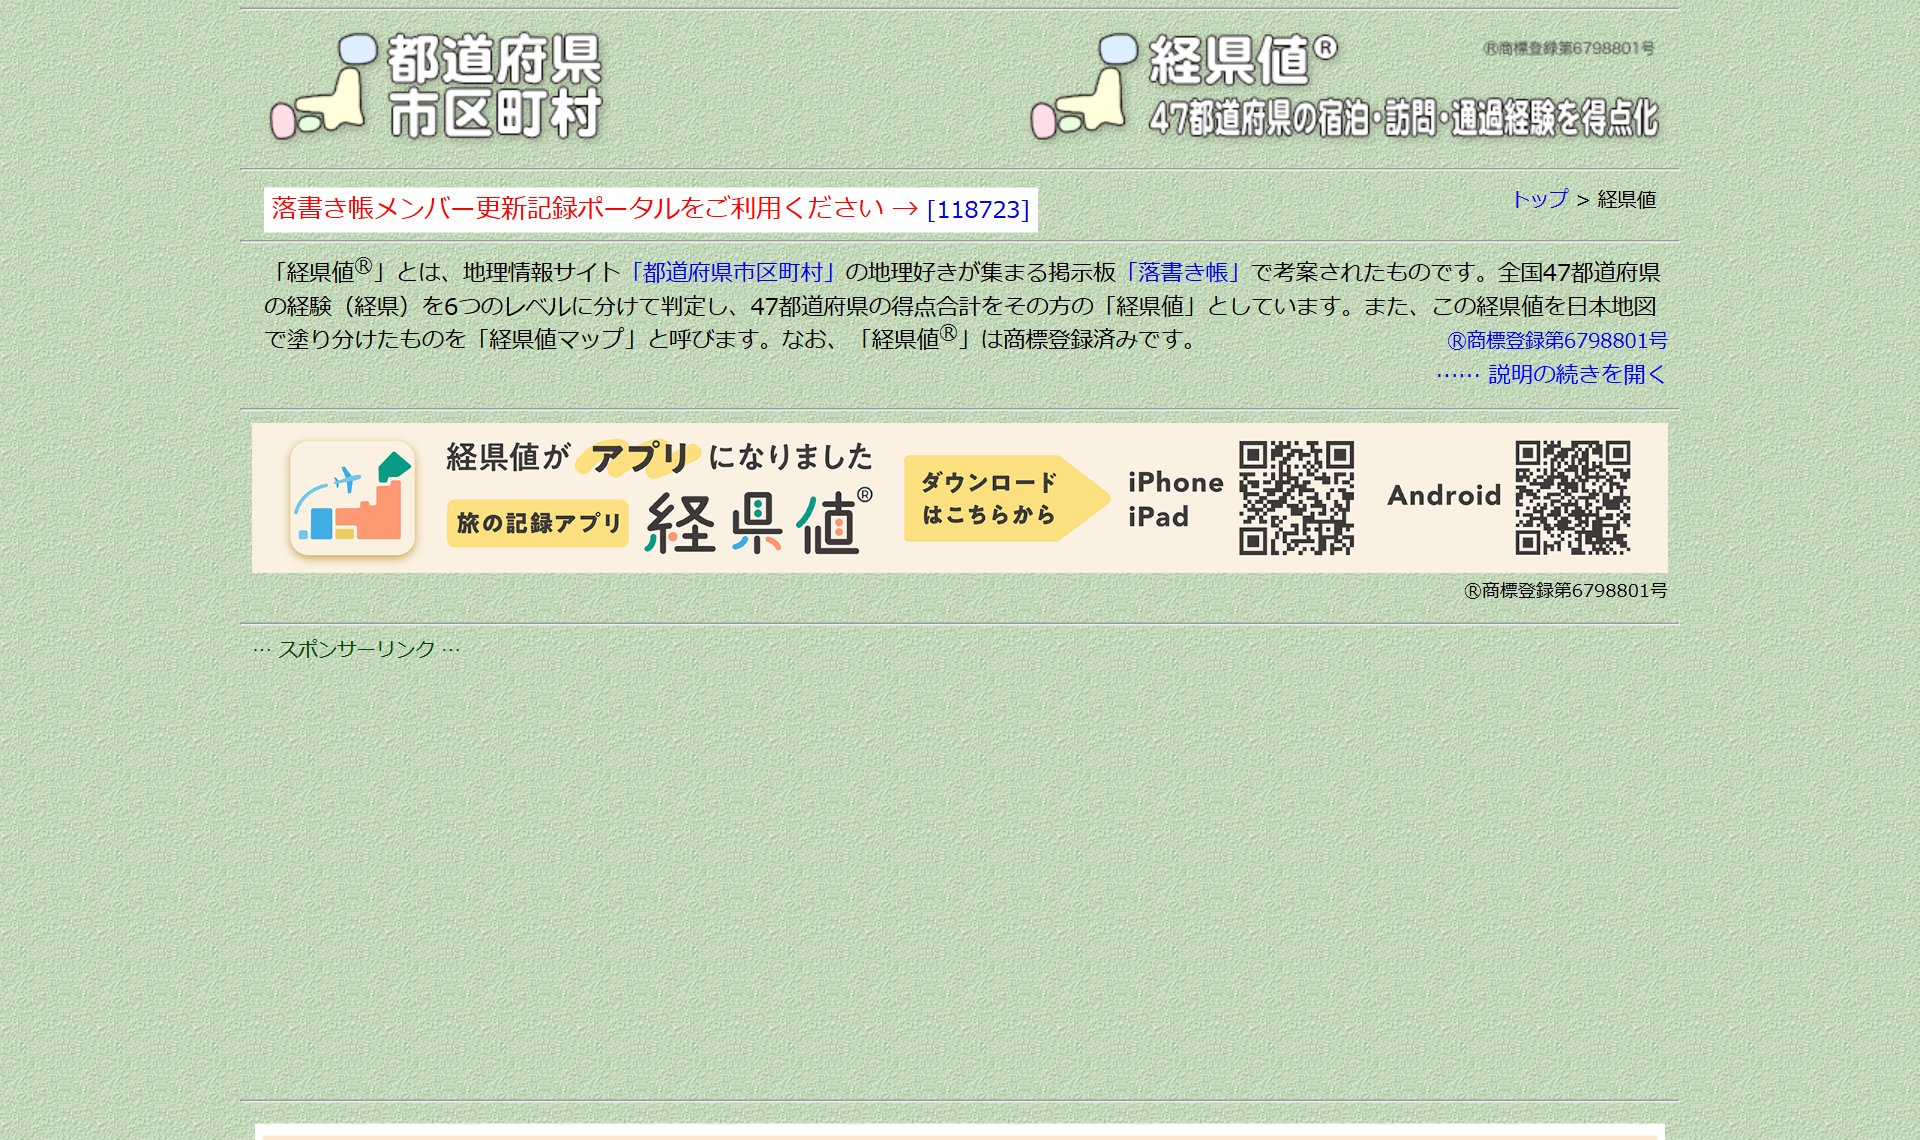This screenshot has height=1140, width=1920.
Task: Click the red 落書き帳メンバー更新記録ポータル text
Action: tap(594, 208)
